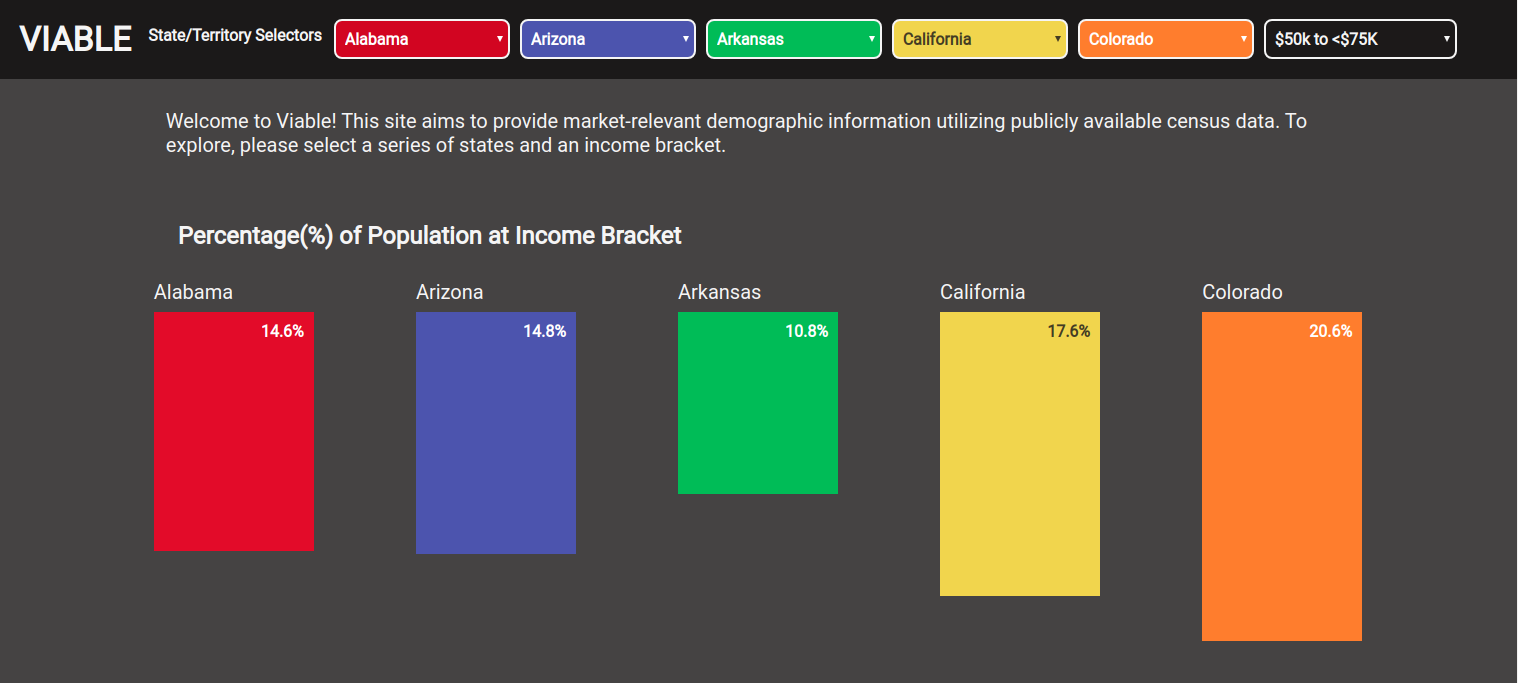This screenshot has height=683, width=1518.
Task: Open the blue Arizona state selector
Action: point(608,39)
